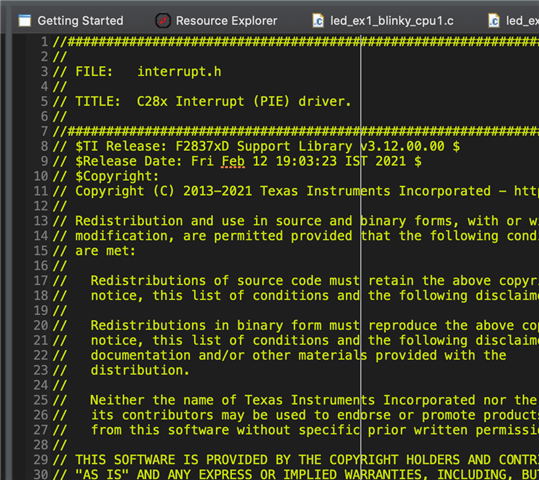The height and width of the screenshot is (480, 539).
Task: Click "from this software" on line 27
Action: point(160,430)
